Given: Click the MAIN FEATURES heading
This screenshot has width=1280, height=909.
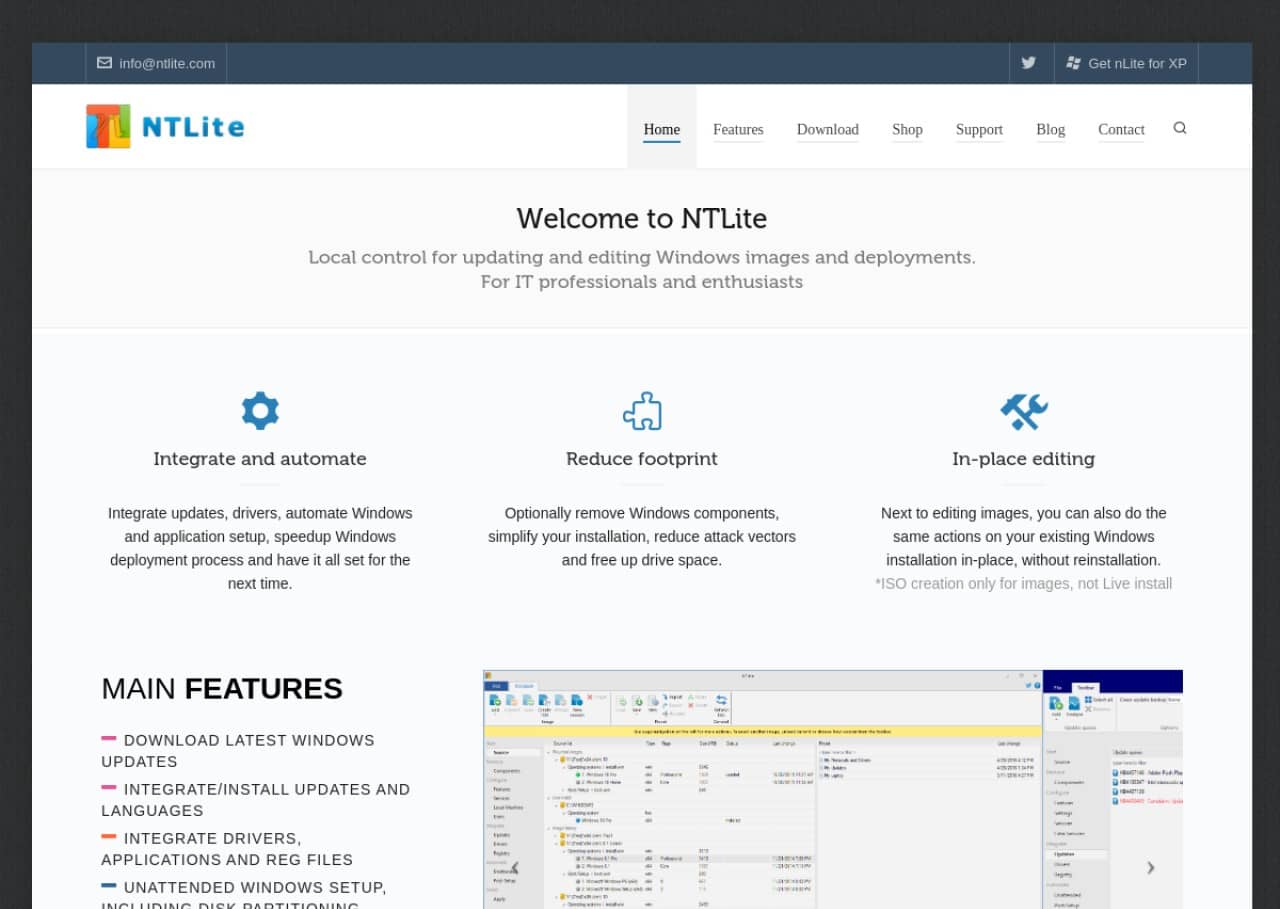Looking at the screenshot, I should [x=222, y=689].
